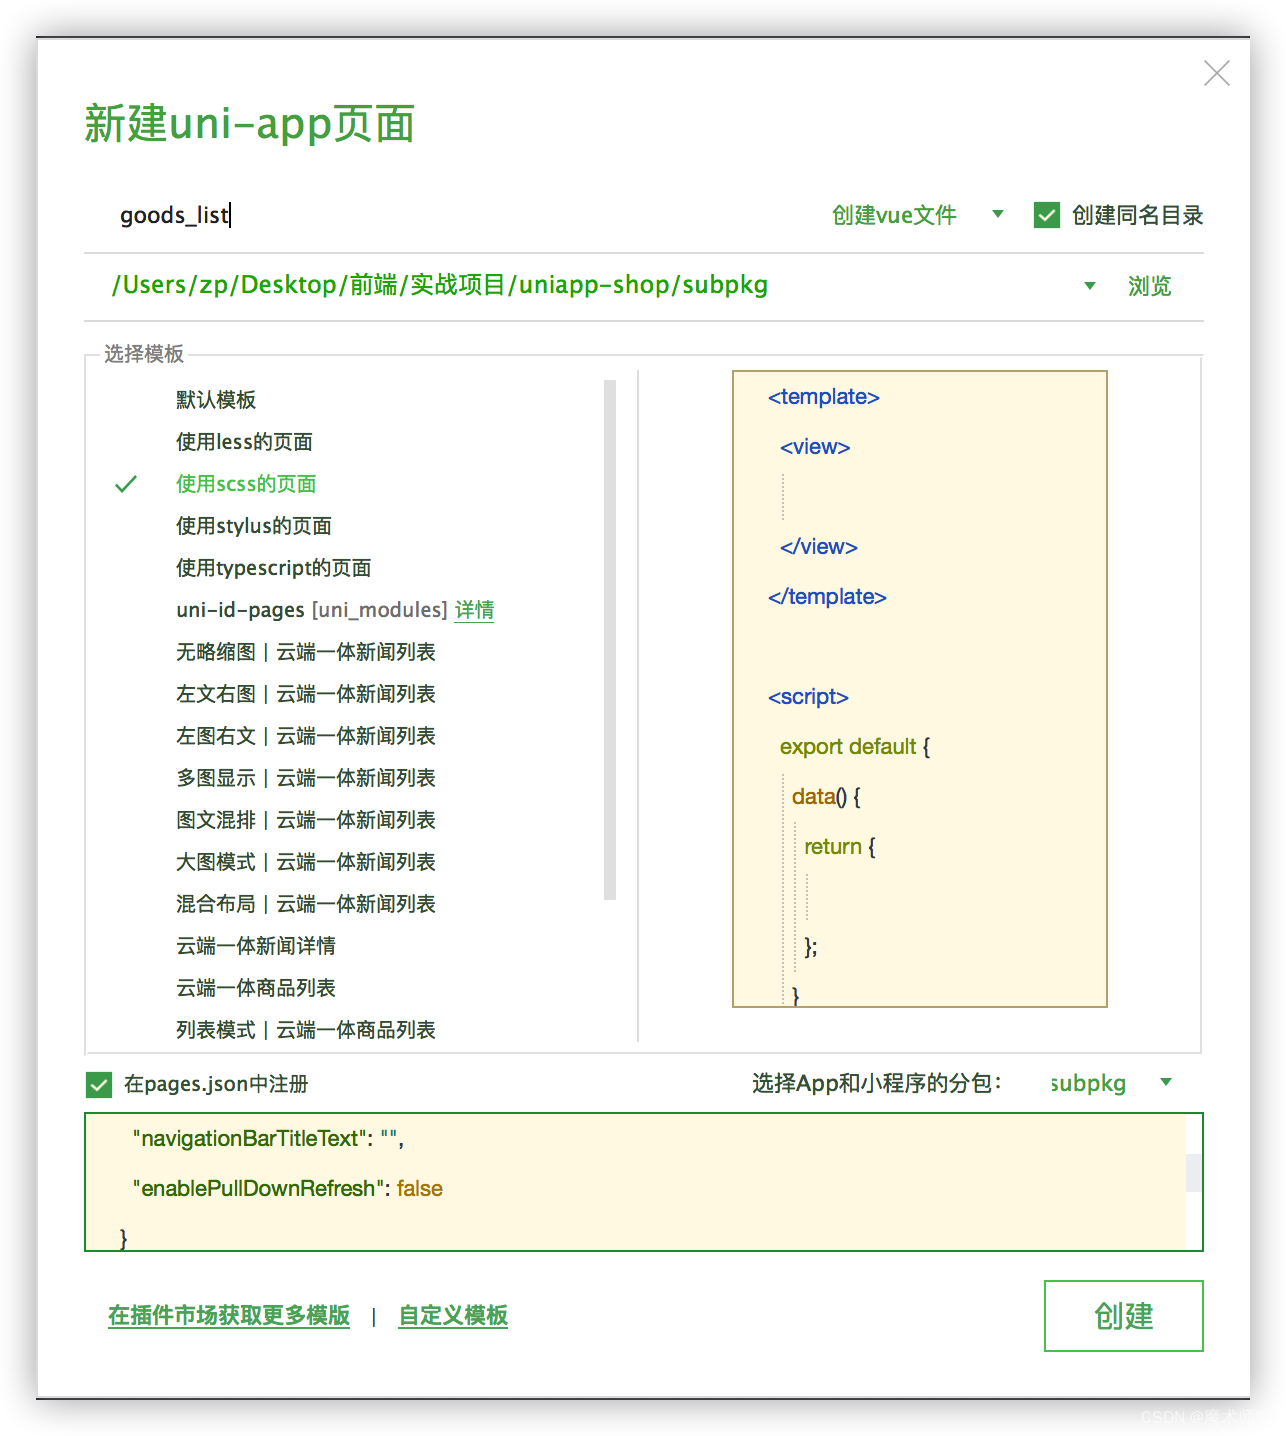Click the page name field containing goods_list
The height and width of the screenshot is (1436, 1286).
(x=450, y=215)
